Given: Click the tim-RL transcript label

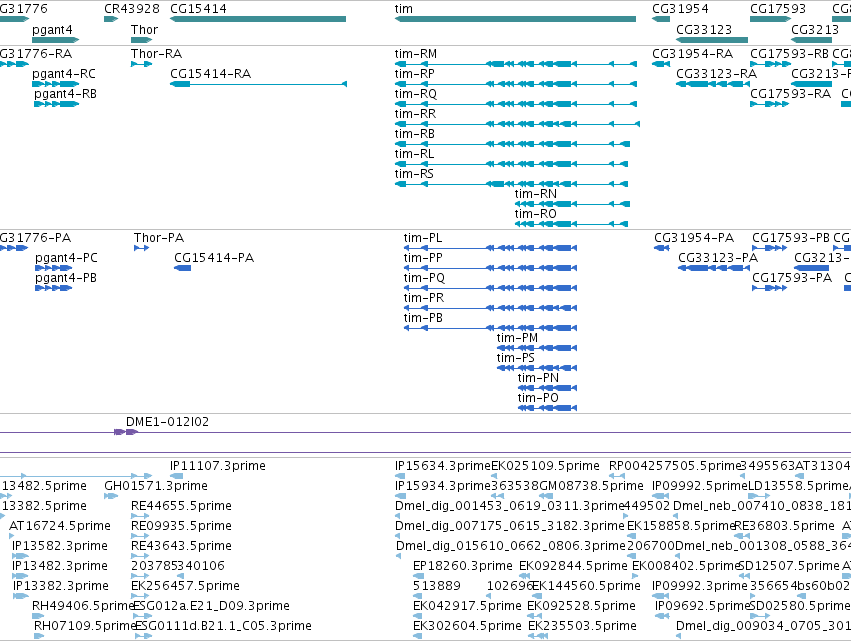Looking at the screenshot, I should point(414,154).
